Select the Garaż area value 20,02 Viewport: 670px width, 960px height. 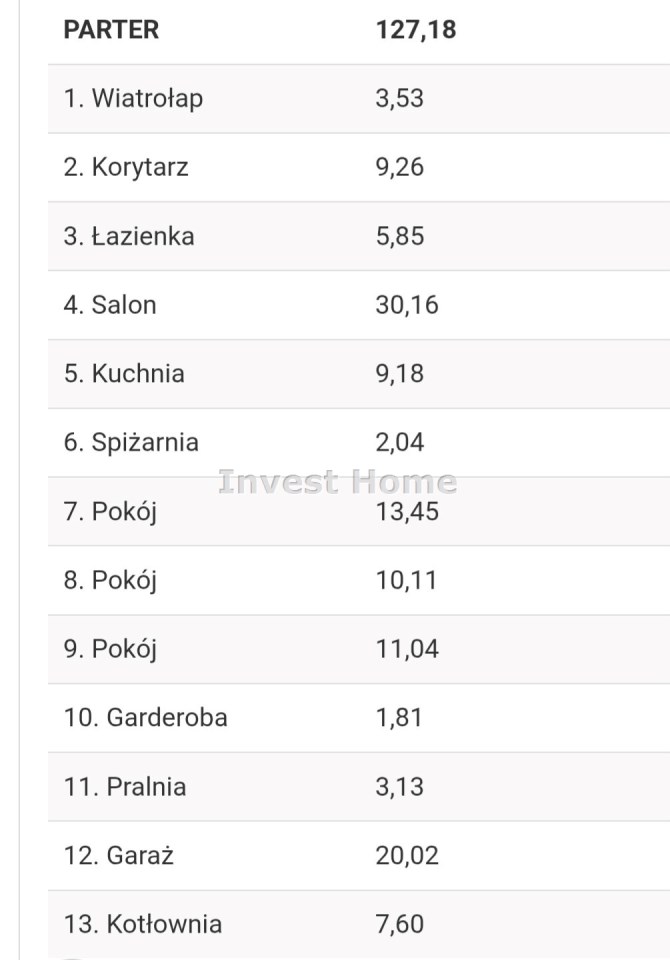click(406, 856)
